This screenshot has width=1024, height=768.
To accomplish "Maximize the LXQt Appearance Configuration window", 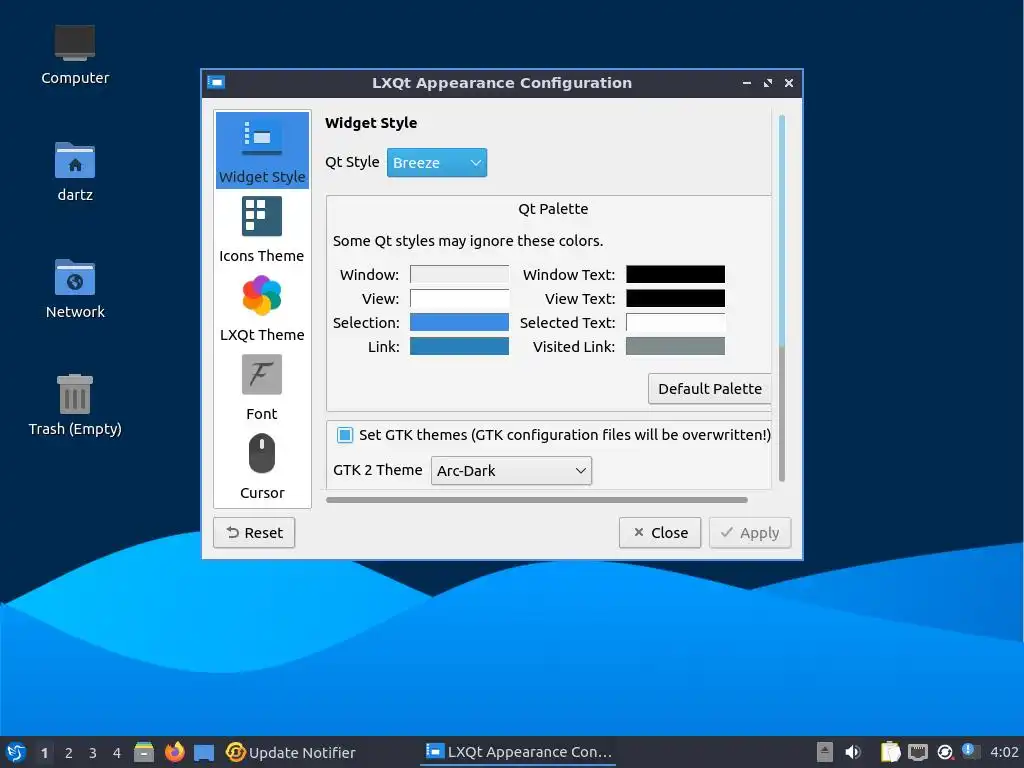I will (768, 83).
